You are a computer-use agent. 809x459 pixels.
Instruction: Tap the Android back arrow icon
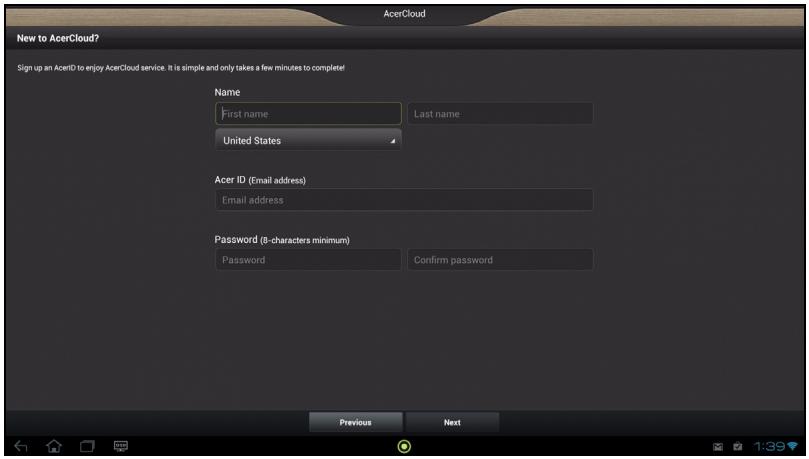point(21,446)
